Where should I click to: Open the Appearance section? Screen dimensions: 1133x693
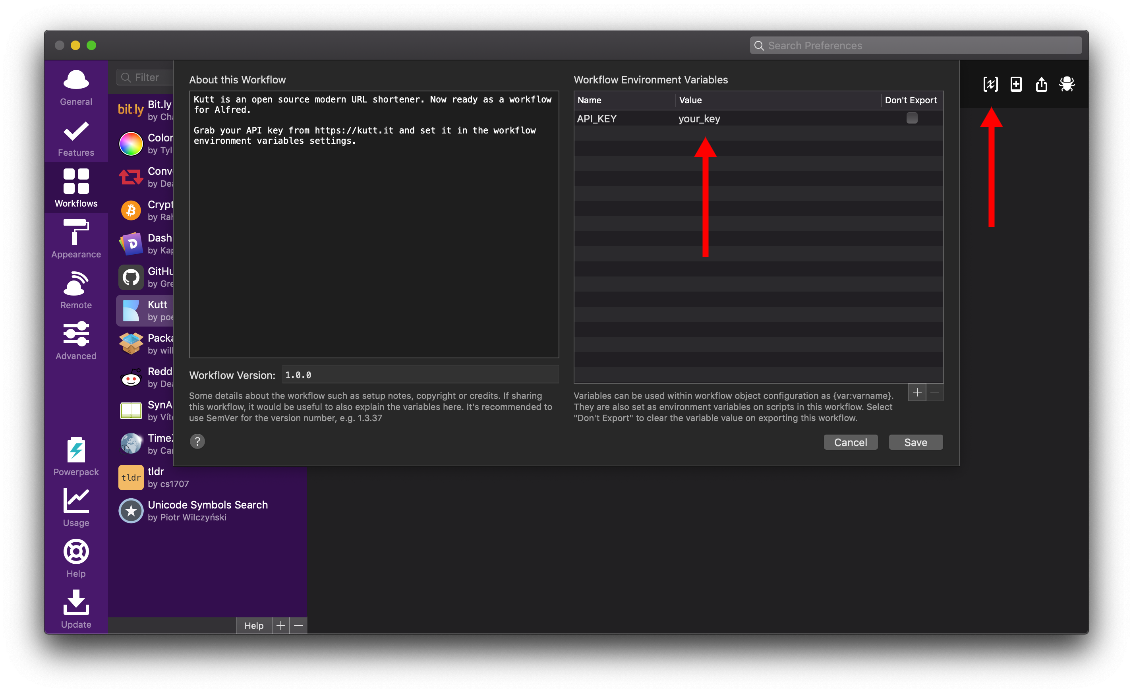pyautogui.click(x=76, y=239)
